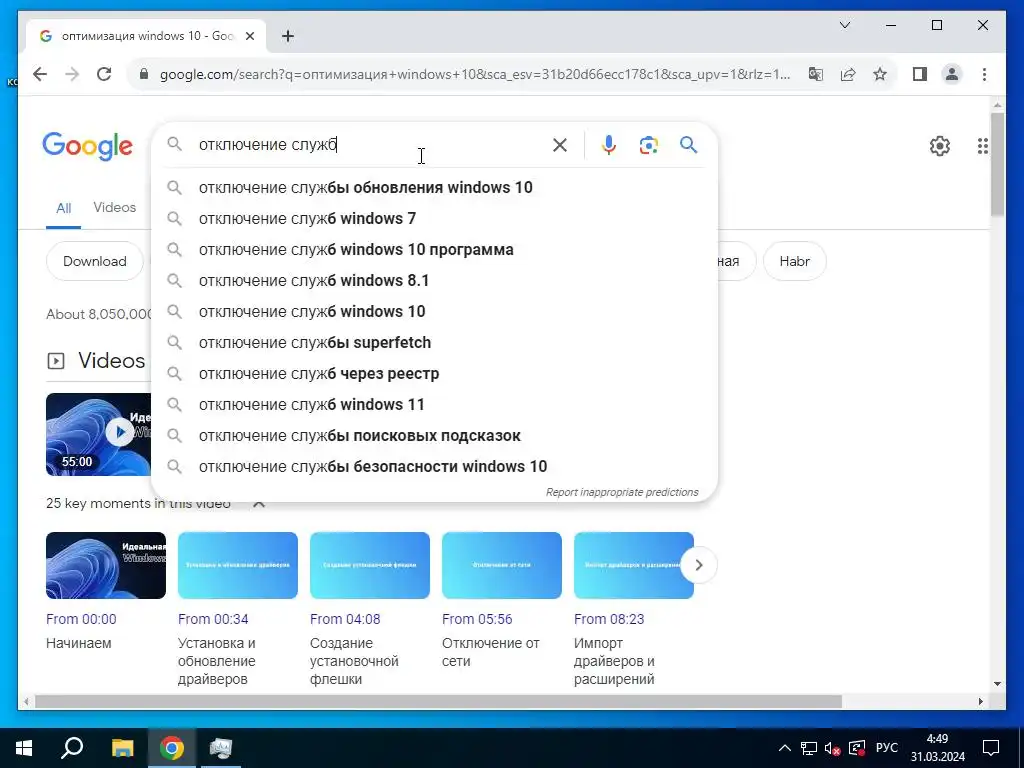The height and width of the screenshot is (768, 1024).
Task: Open Google quick settings gear
Action: pos(939,146)
